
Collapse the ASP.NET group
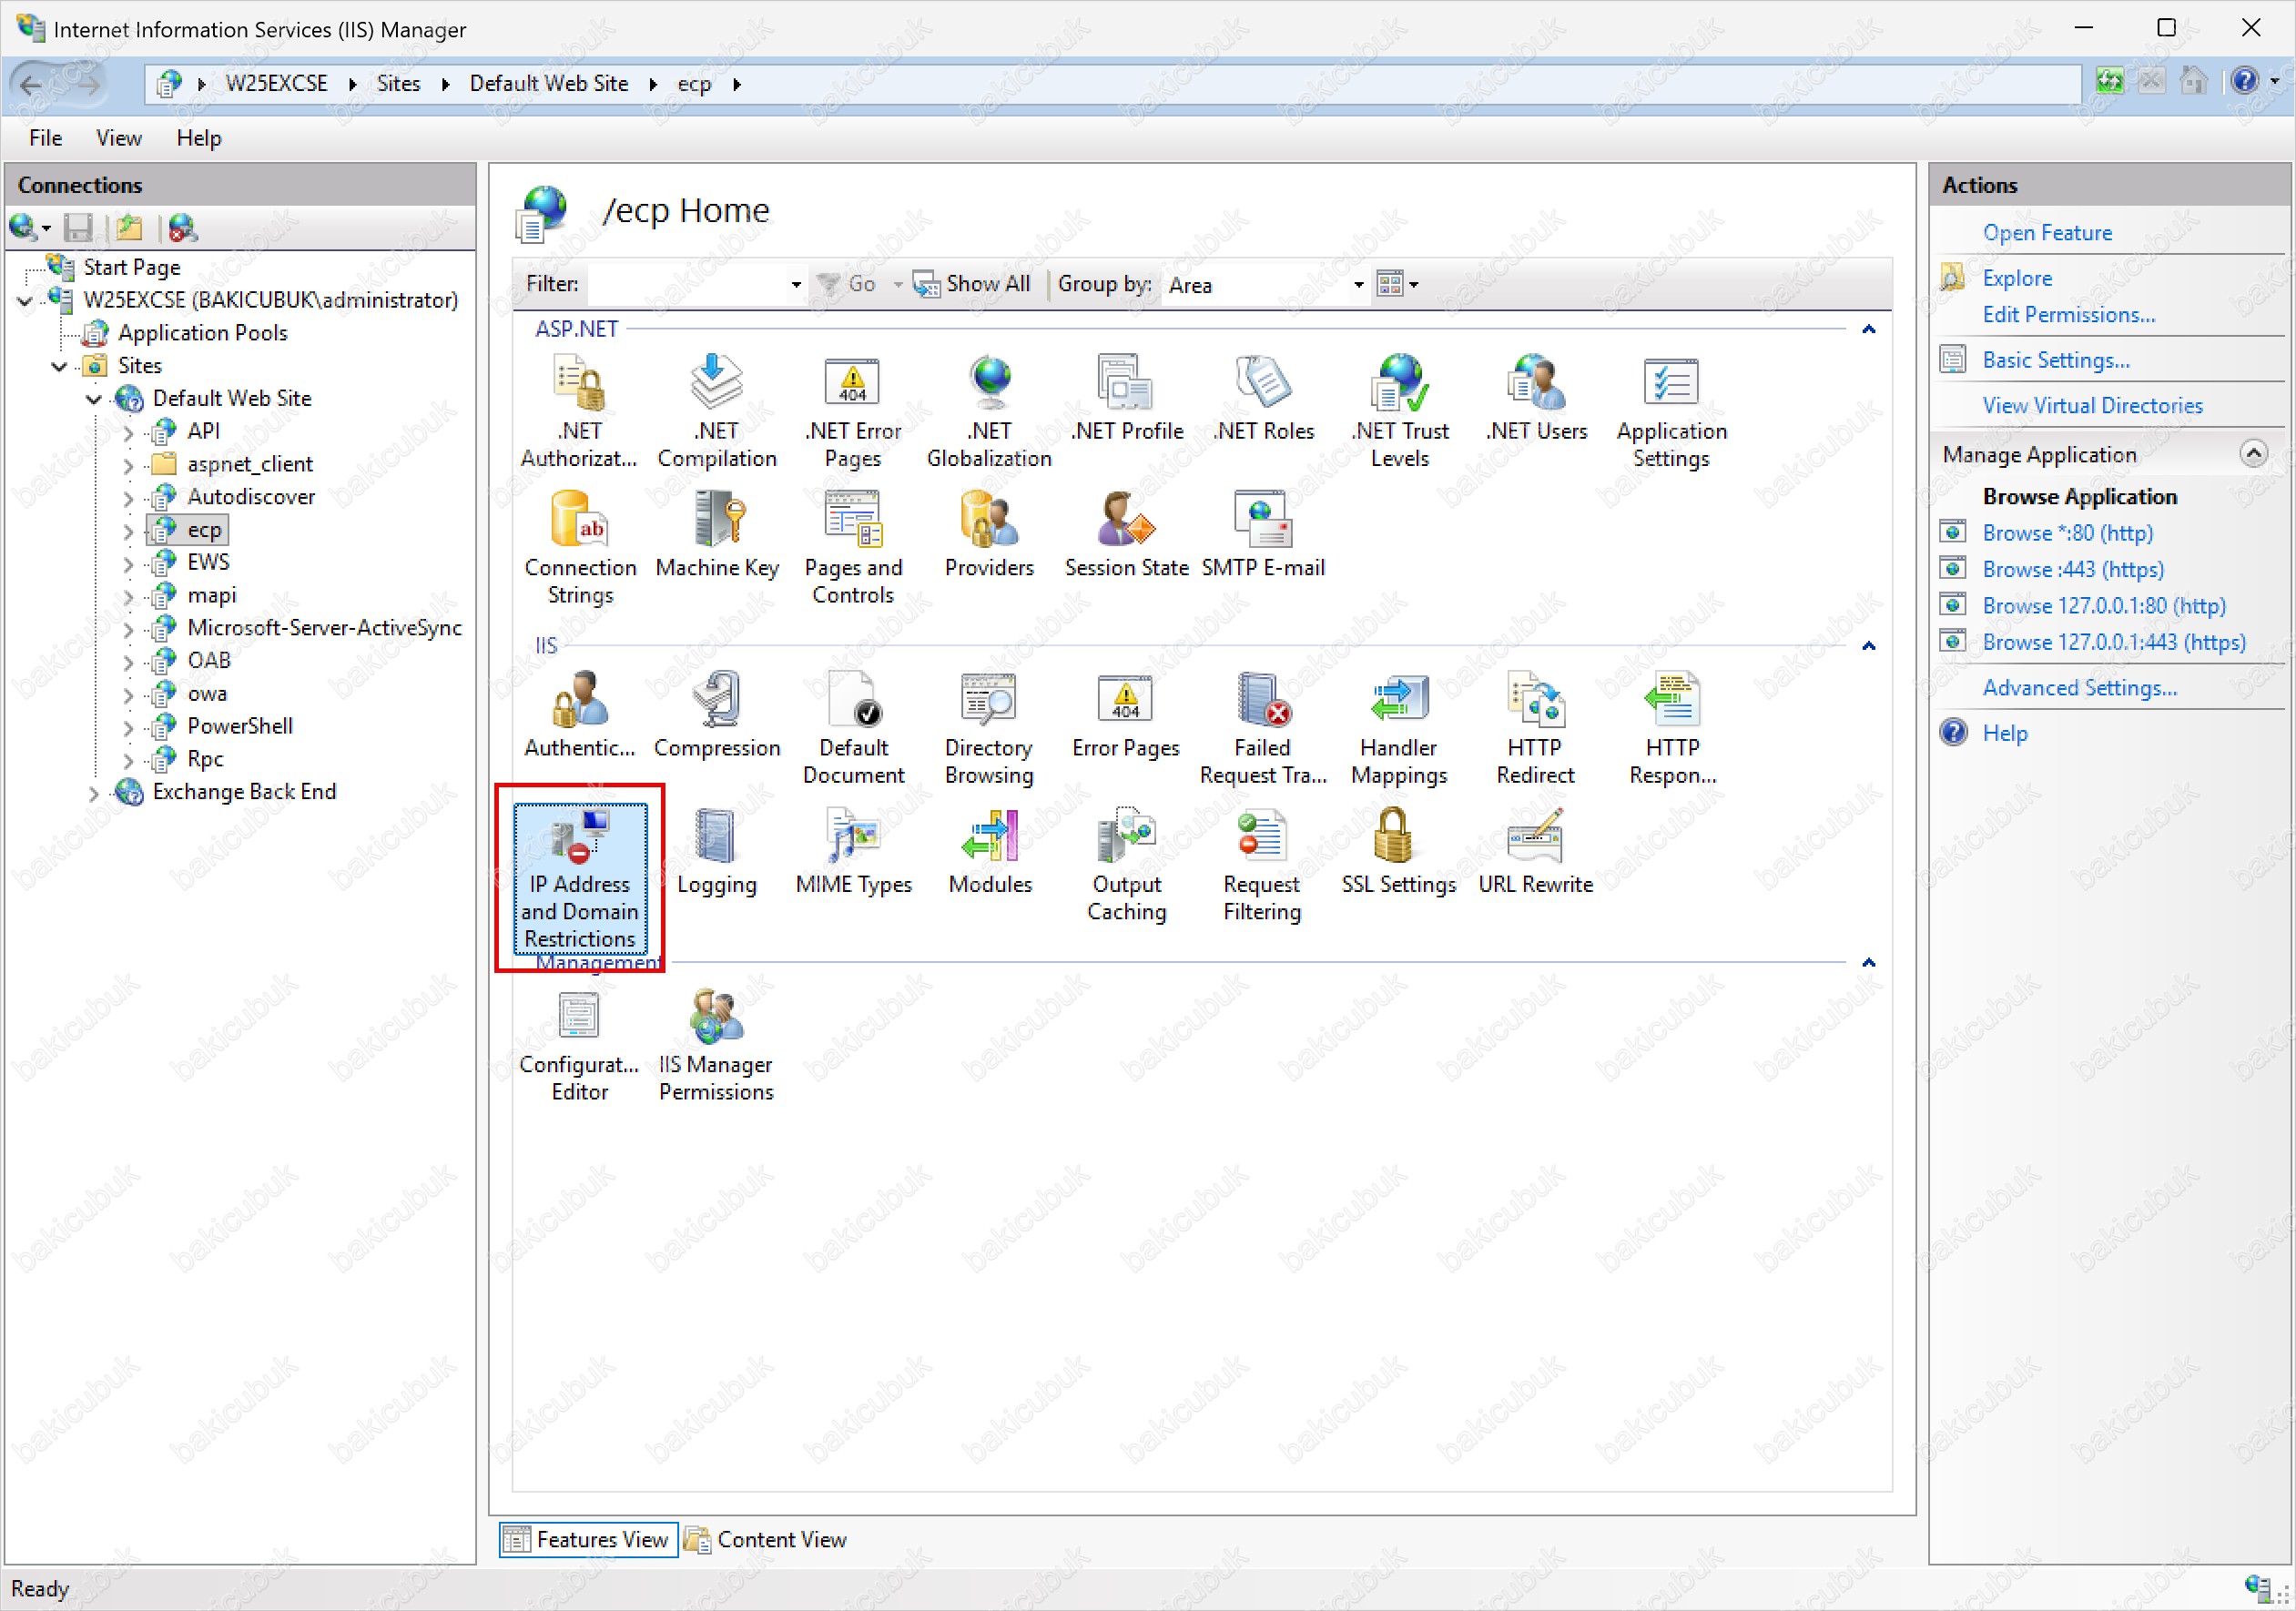(x=1868, y=329)
